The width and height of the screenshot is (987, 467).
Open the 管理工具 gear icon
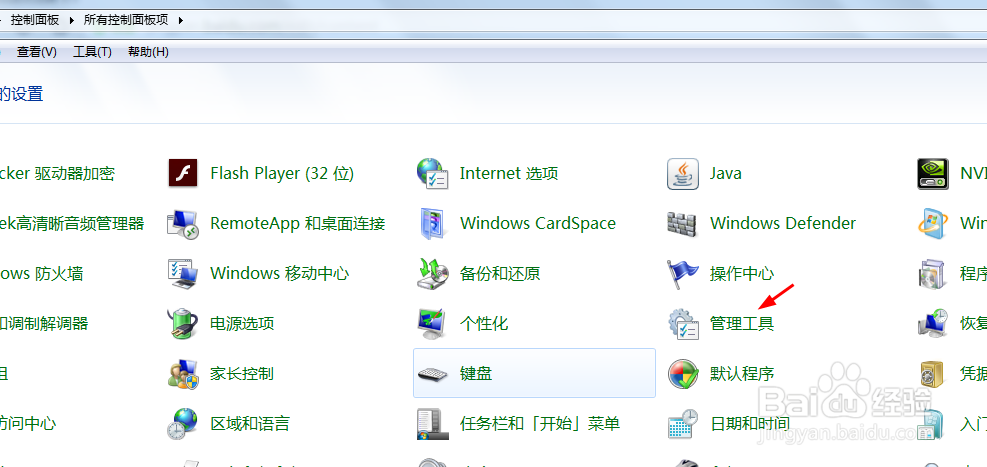pyautogui.click(x=682, y=324)
